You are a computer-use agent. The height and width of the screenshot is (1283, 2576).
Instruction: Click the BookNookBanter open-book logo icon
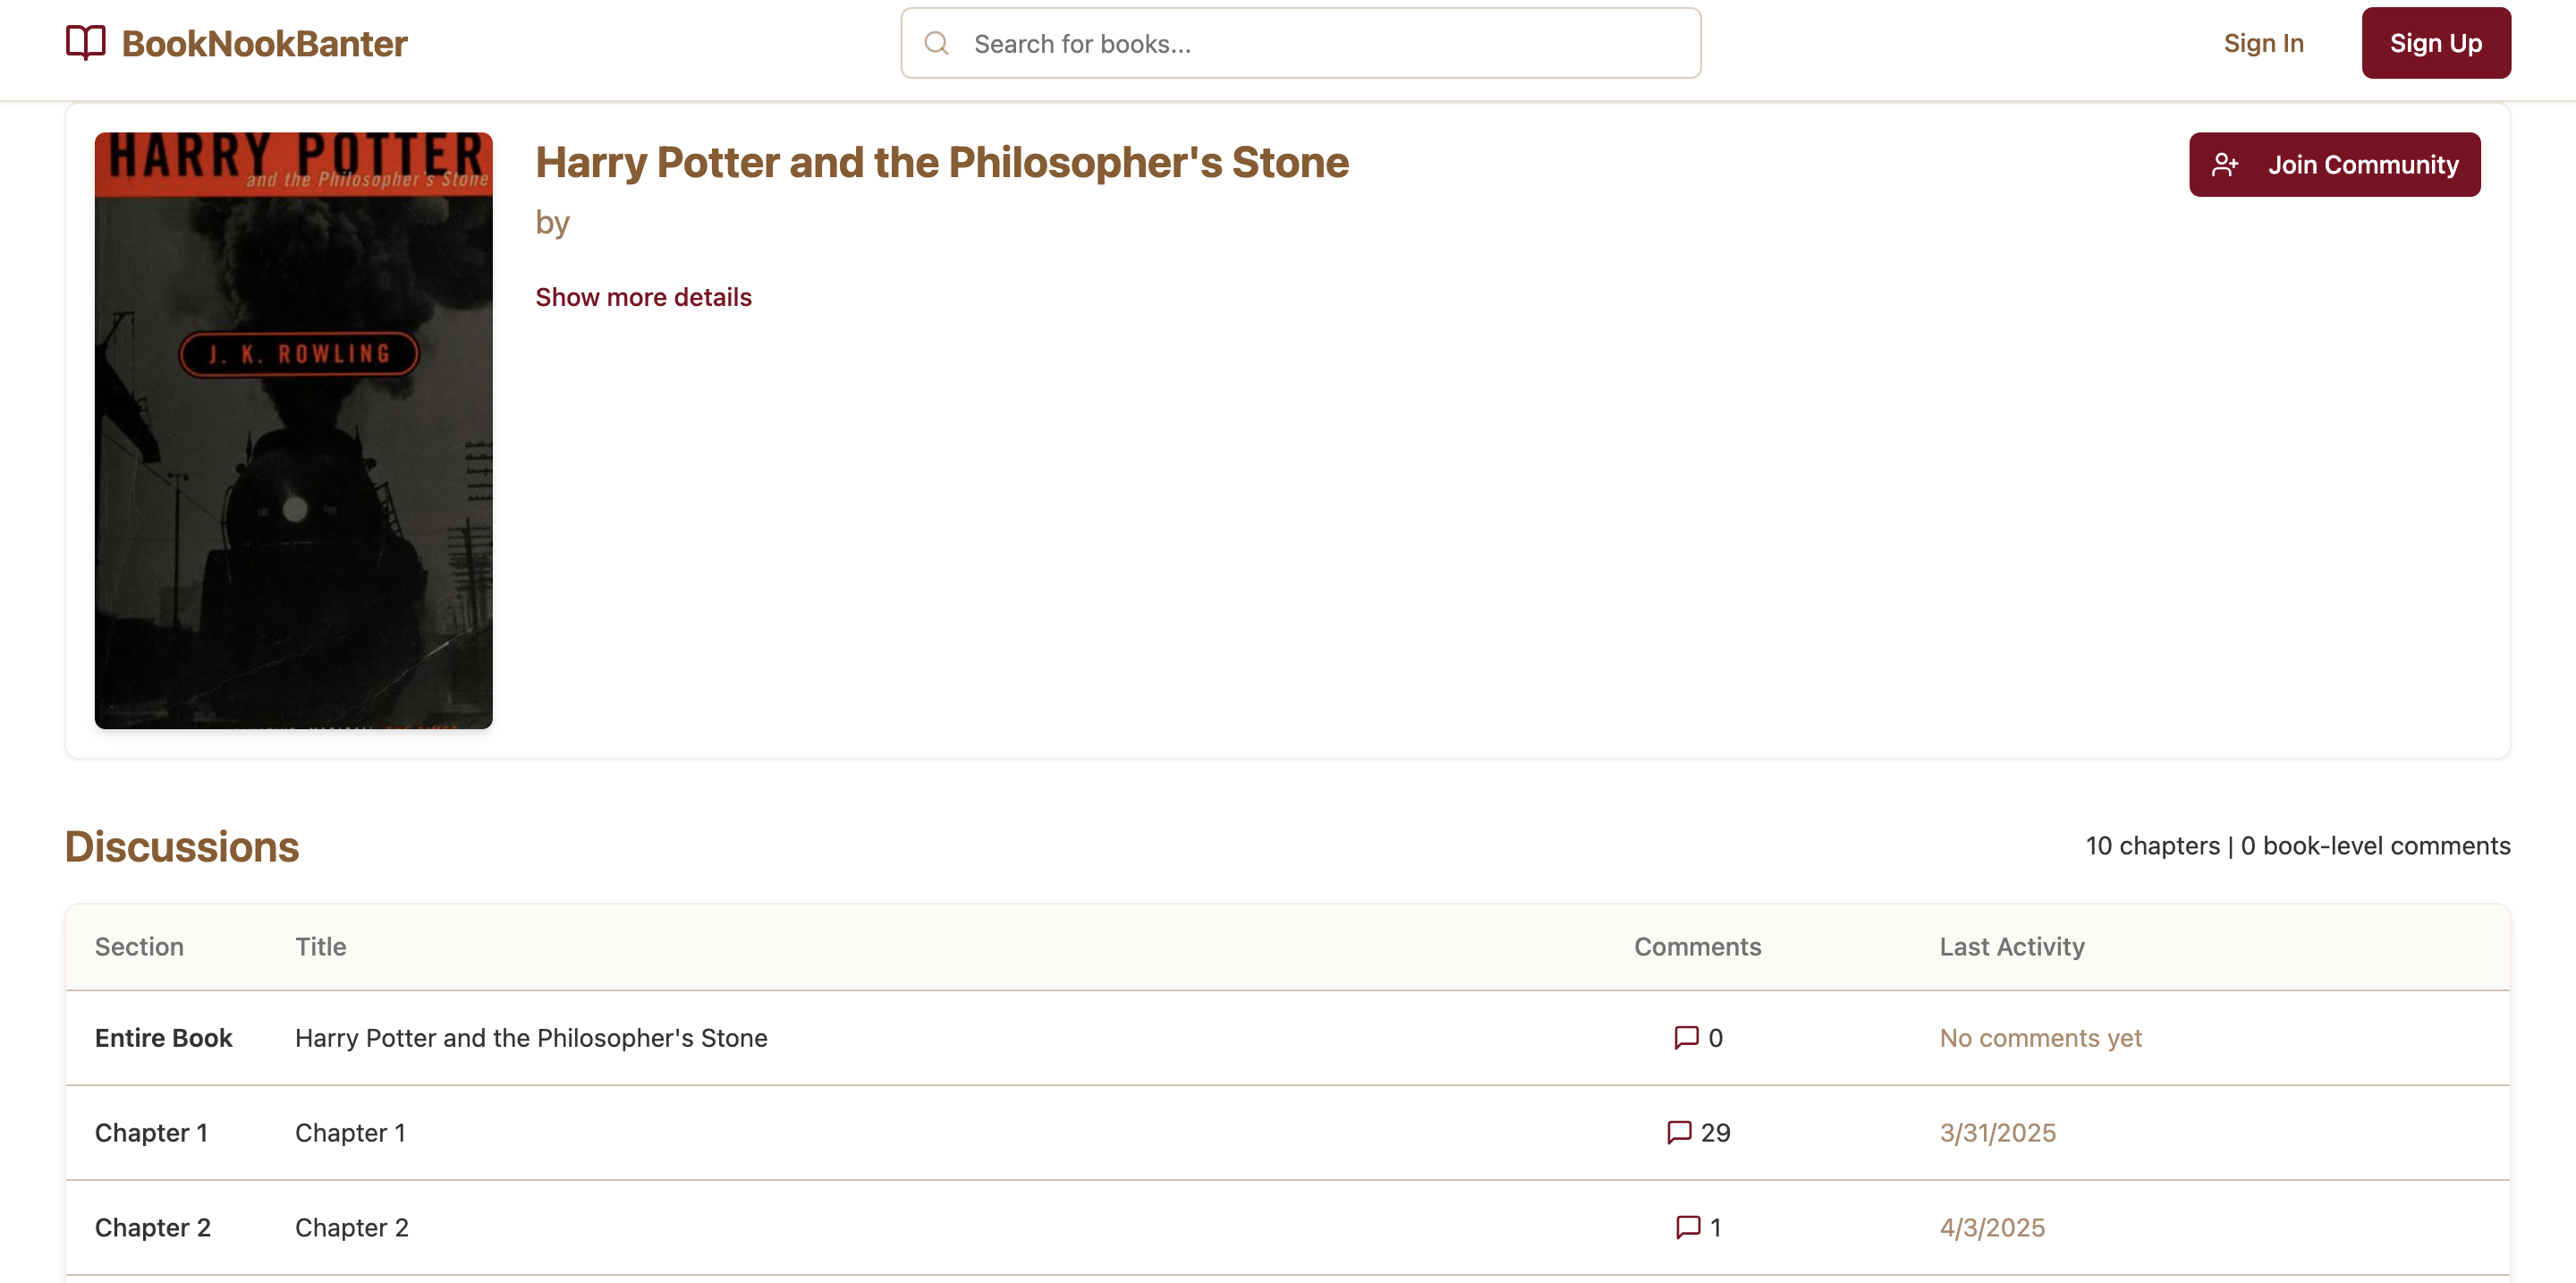point(85,43)
